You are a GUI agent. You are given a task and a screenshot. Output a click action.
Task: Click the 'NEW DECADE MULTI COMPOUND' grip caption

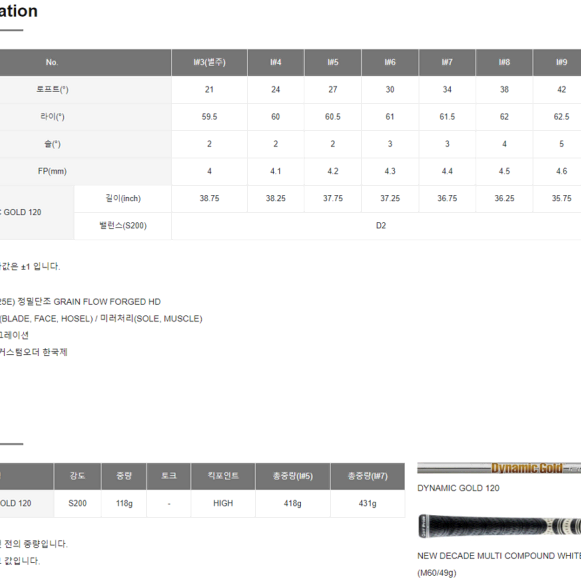coord(499,556)
